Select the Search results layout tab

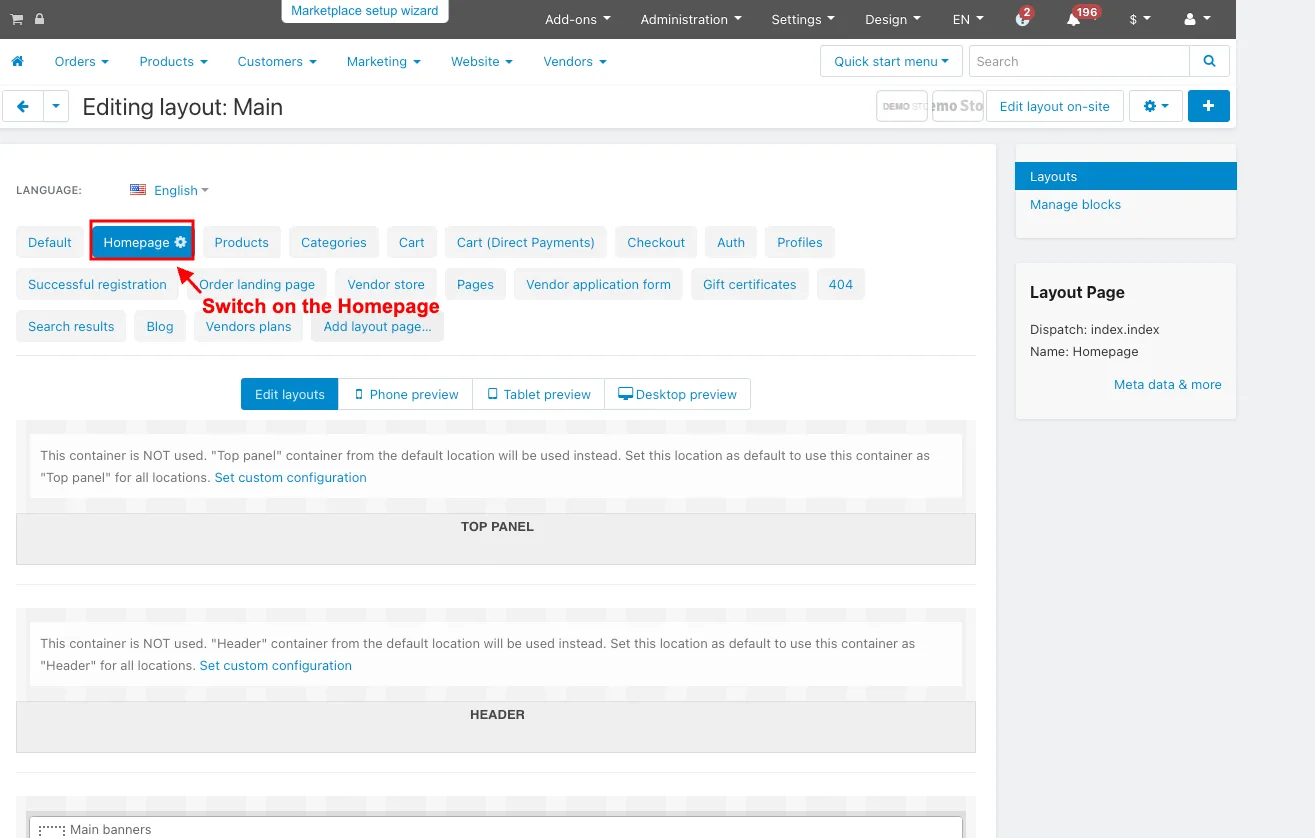[71, 326]
